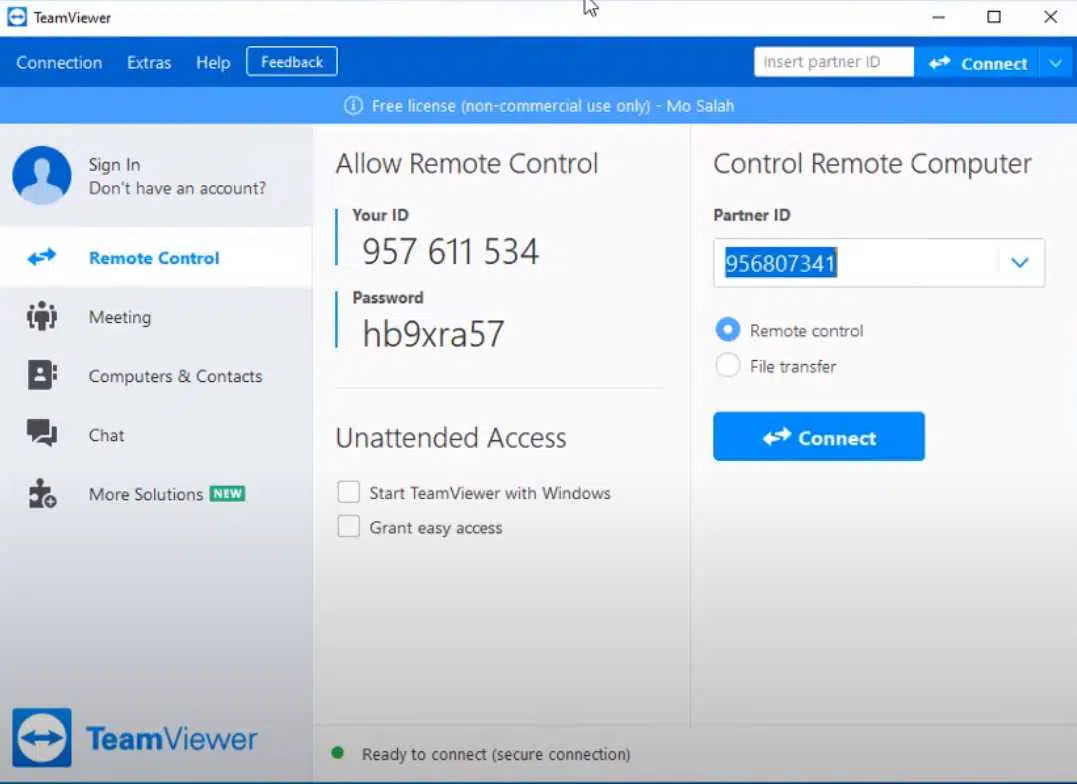Click the password hb9xra57
The height and width of the screenshot is (784, 1077).
[433, 334]
